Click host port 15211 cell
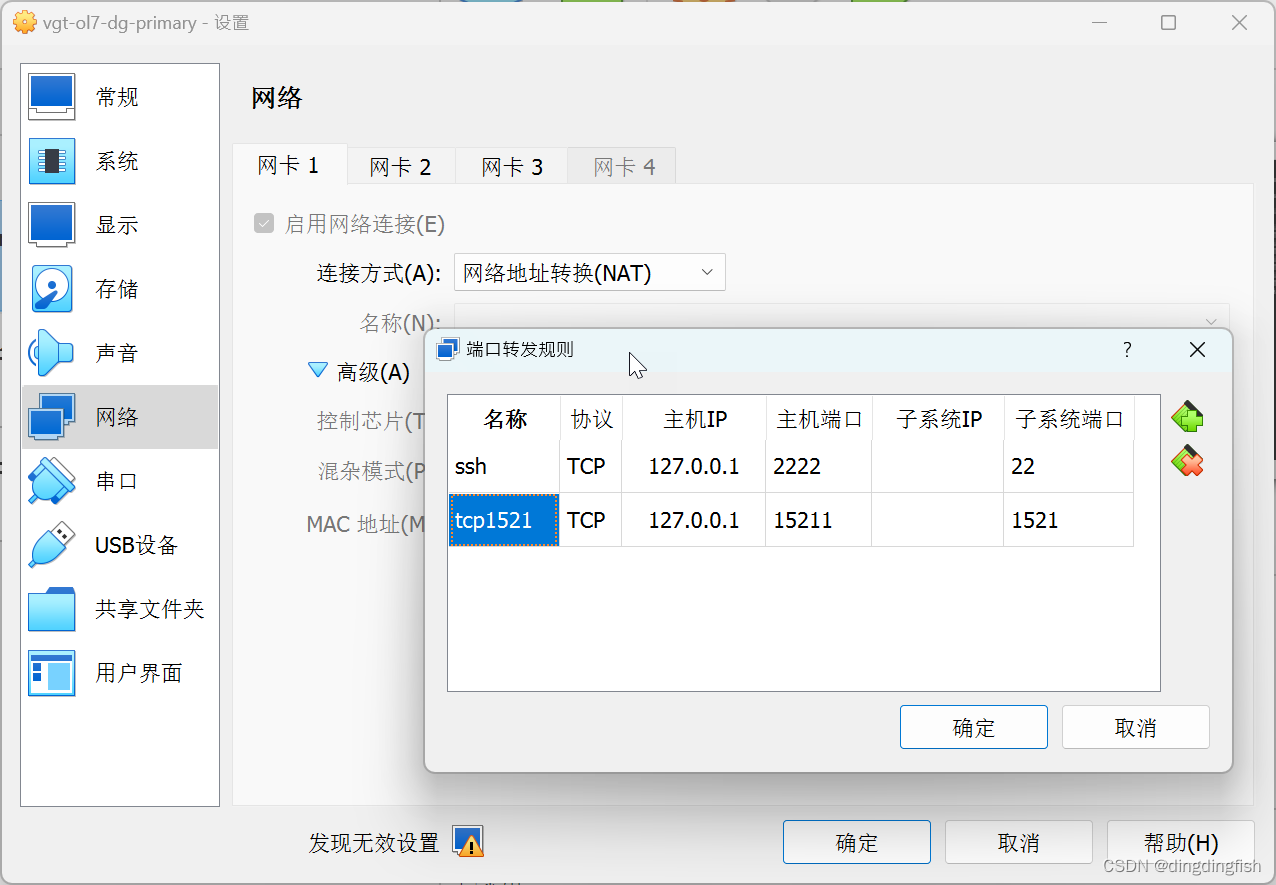Viewport: 1276px width, 885px height. point(819,520)
